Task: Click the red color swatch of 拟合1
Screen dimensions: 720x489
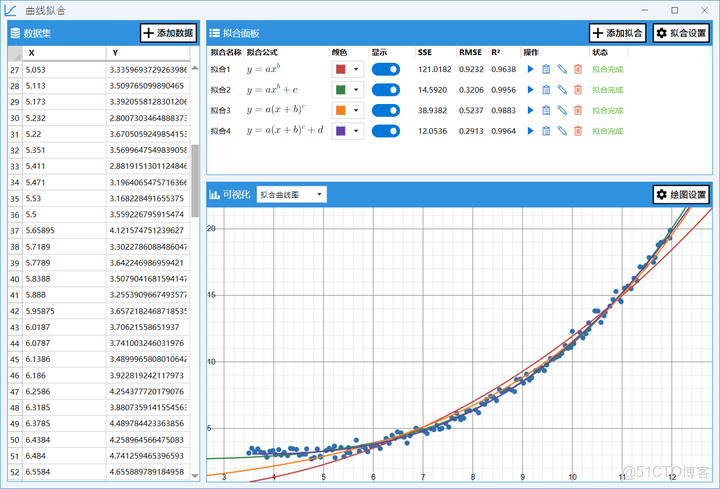Action: pos(341,69)
